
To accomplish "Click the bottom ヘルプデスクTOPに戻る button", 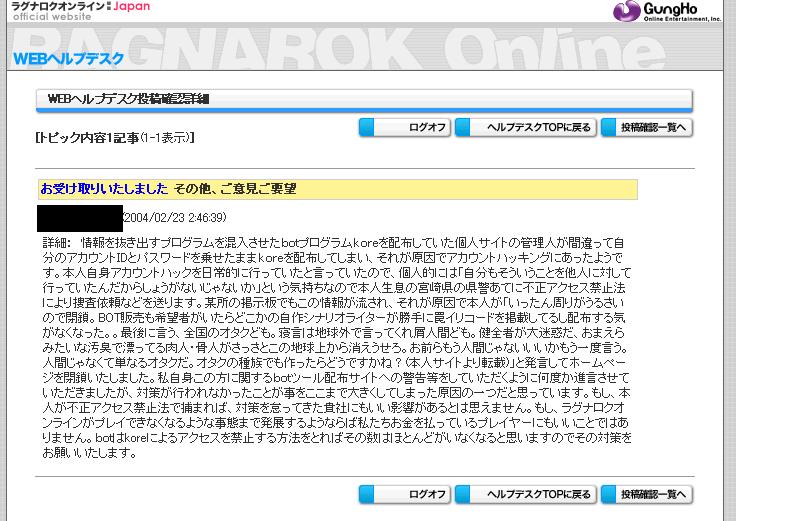I will (x=526, y=494).
